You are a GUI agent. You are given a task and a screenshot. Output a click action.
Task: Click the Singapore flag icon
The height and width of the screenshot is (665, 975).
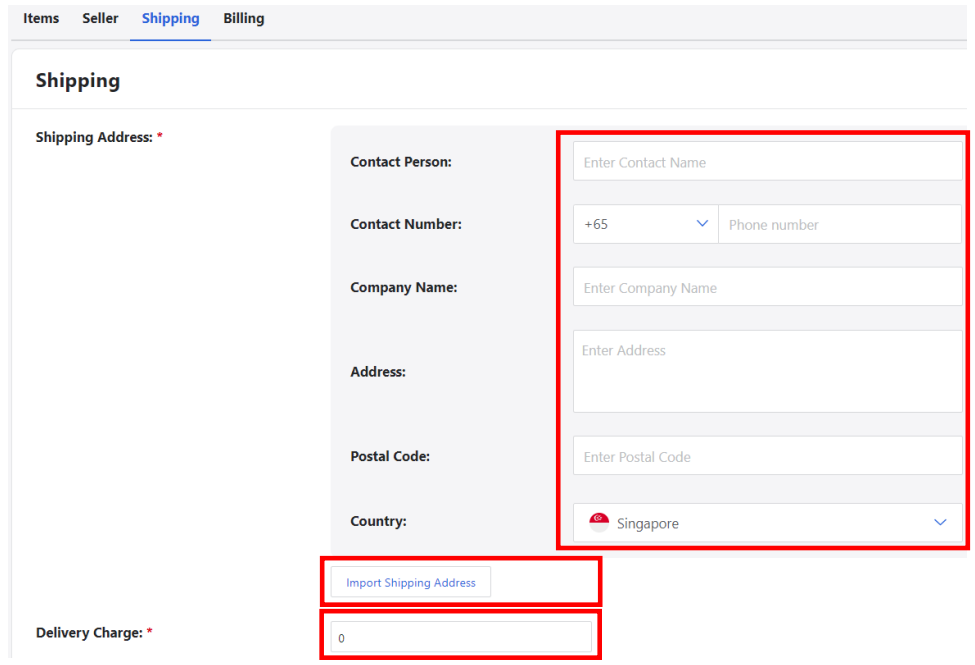[599, 523]
